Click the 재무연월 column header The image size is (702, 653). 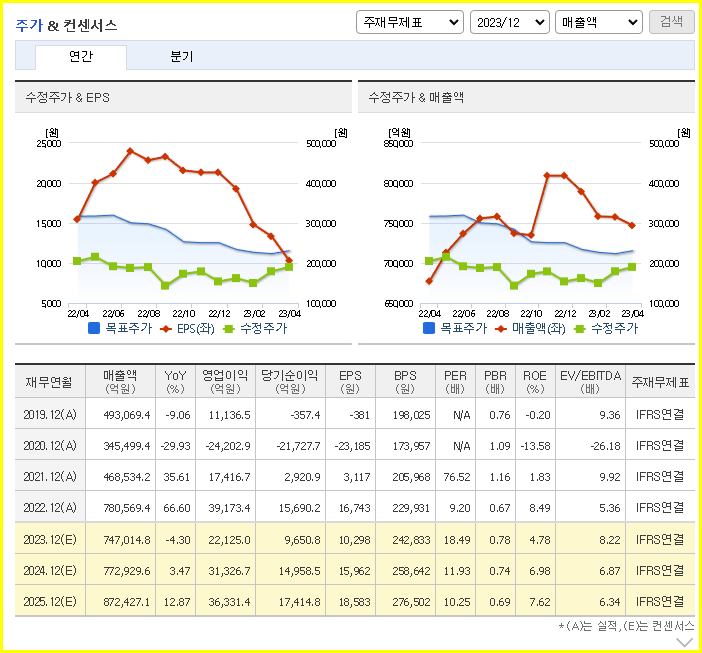(x=49, y=382)
